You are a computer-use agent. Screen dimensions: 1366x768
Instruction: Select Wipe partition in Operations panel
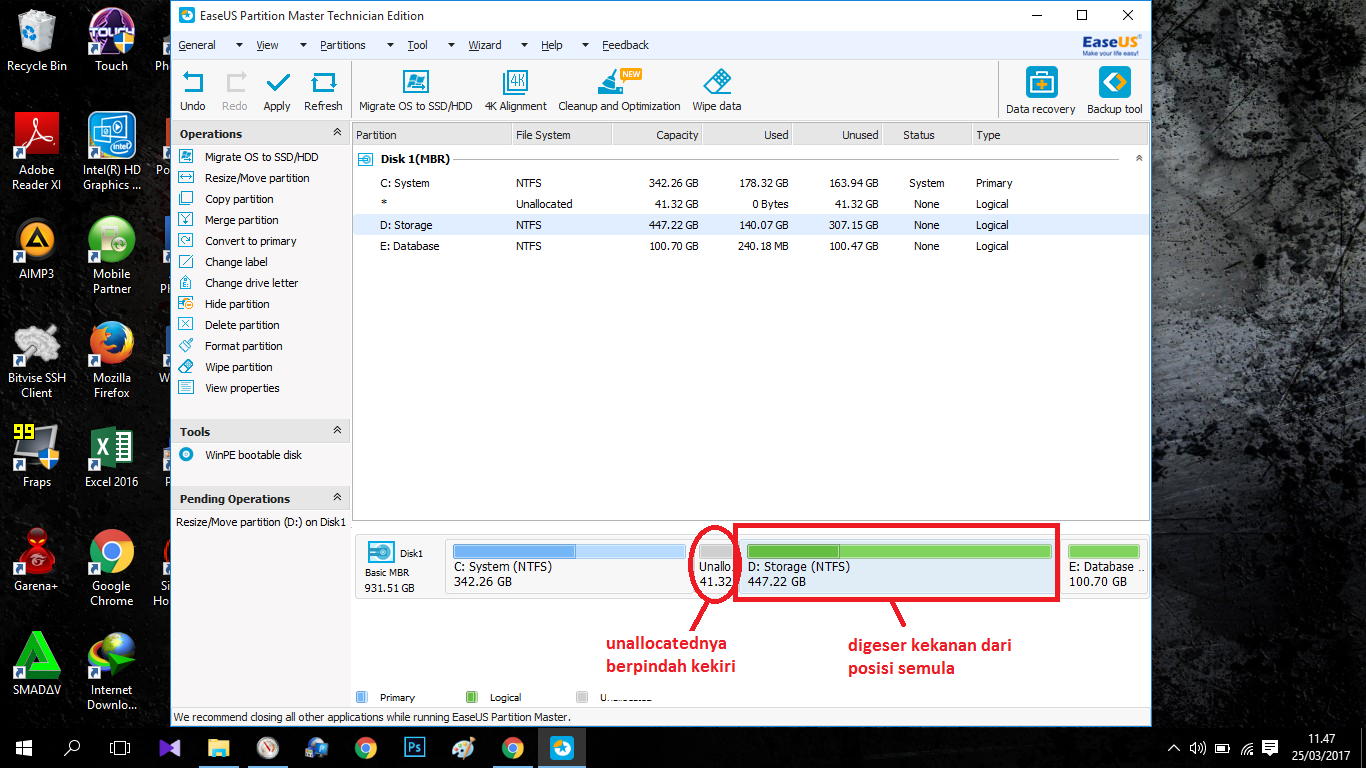point(238,367)
